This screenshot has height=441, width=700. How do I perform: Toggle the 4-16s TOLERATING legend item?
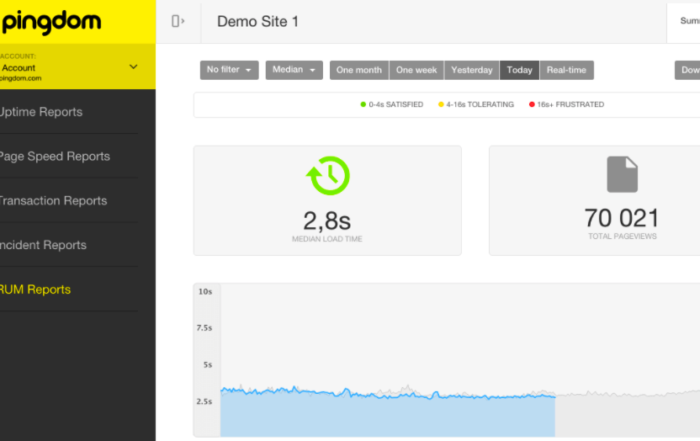476,104
